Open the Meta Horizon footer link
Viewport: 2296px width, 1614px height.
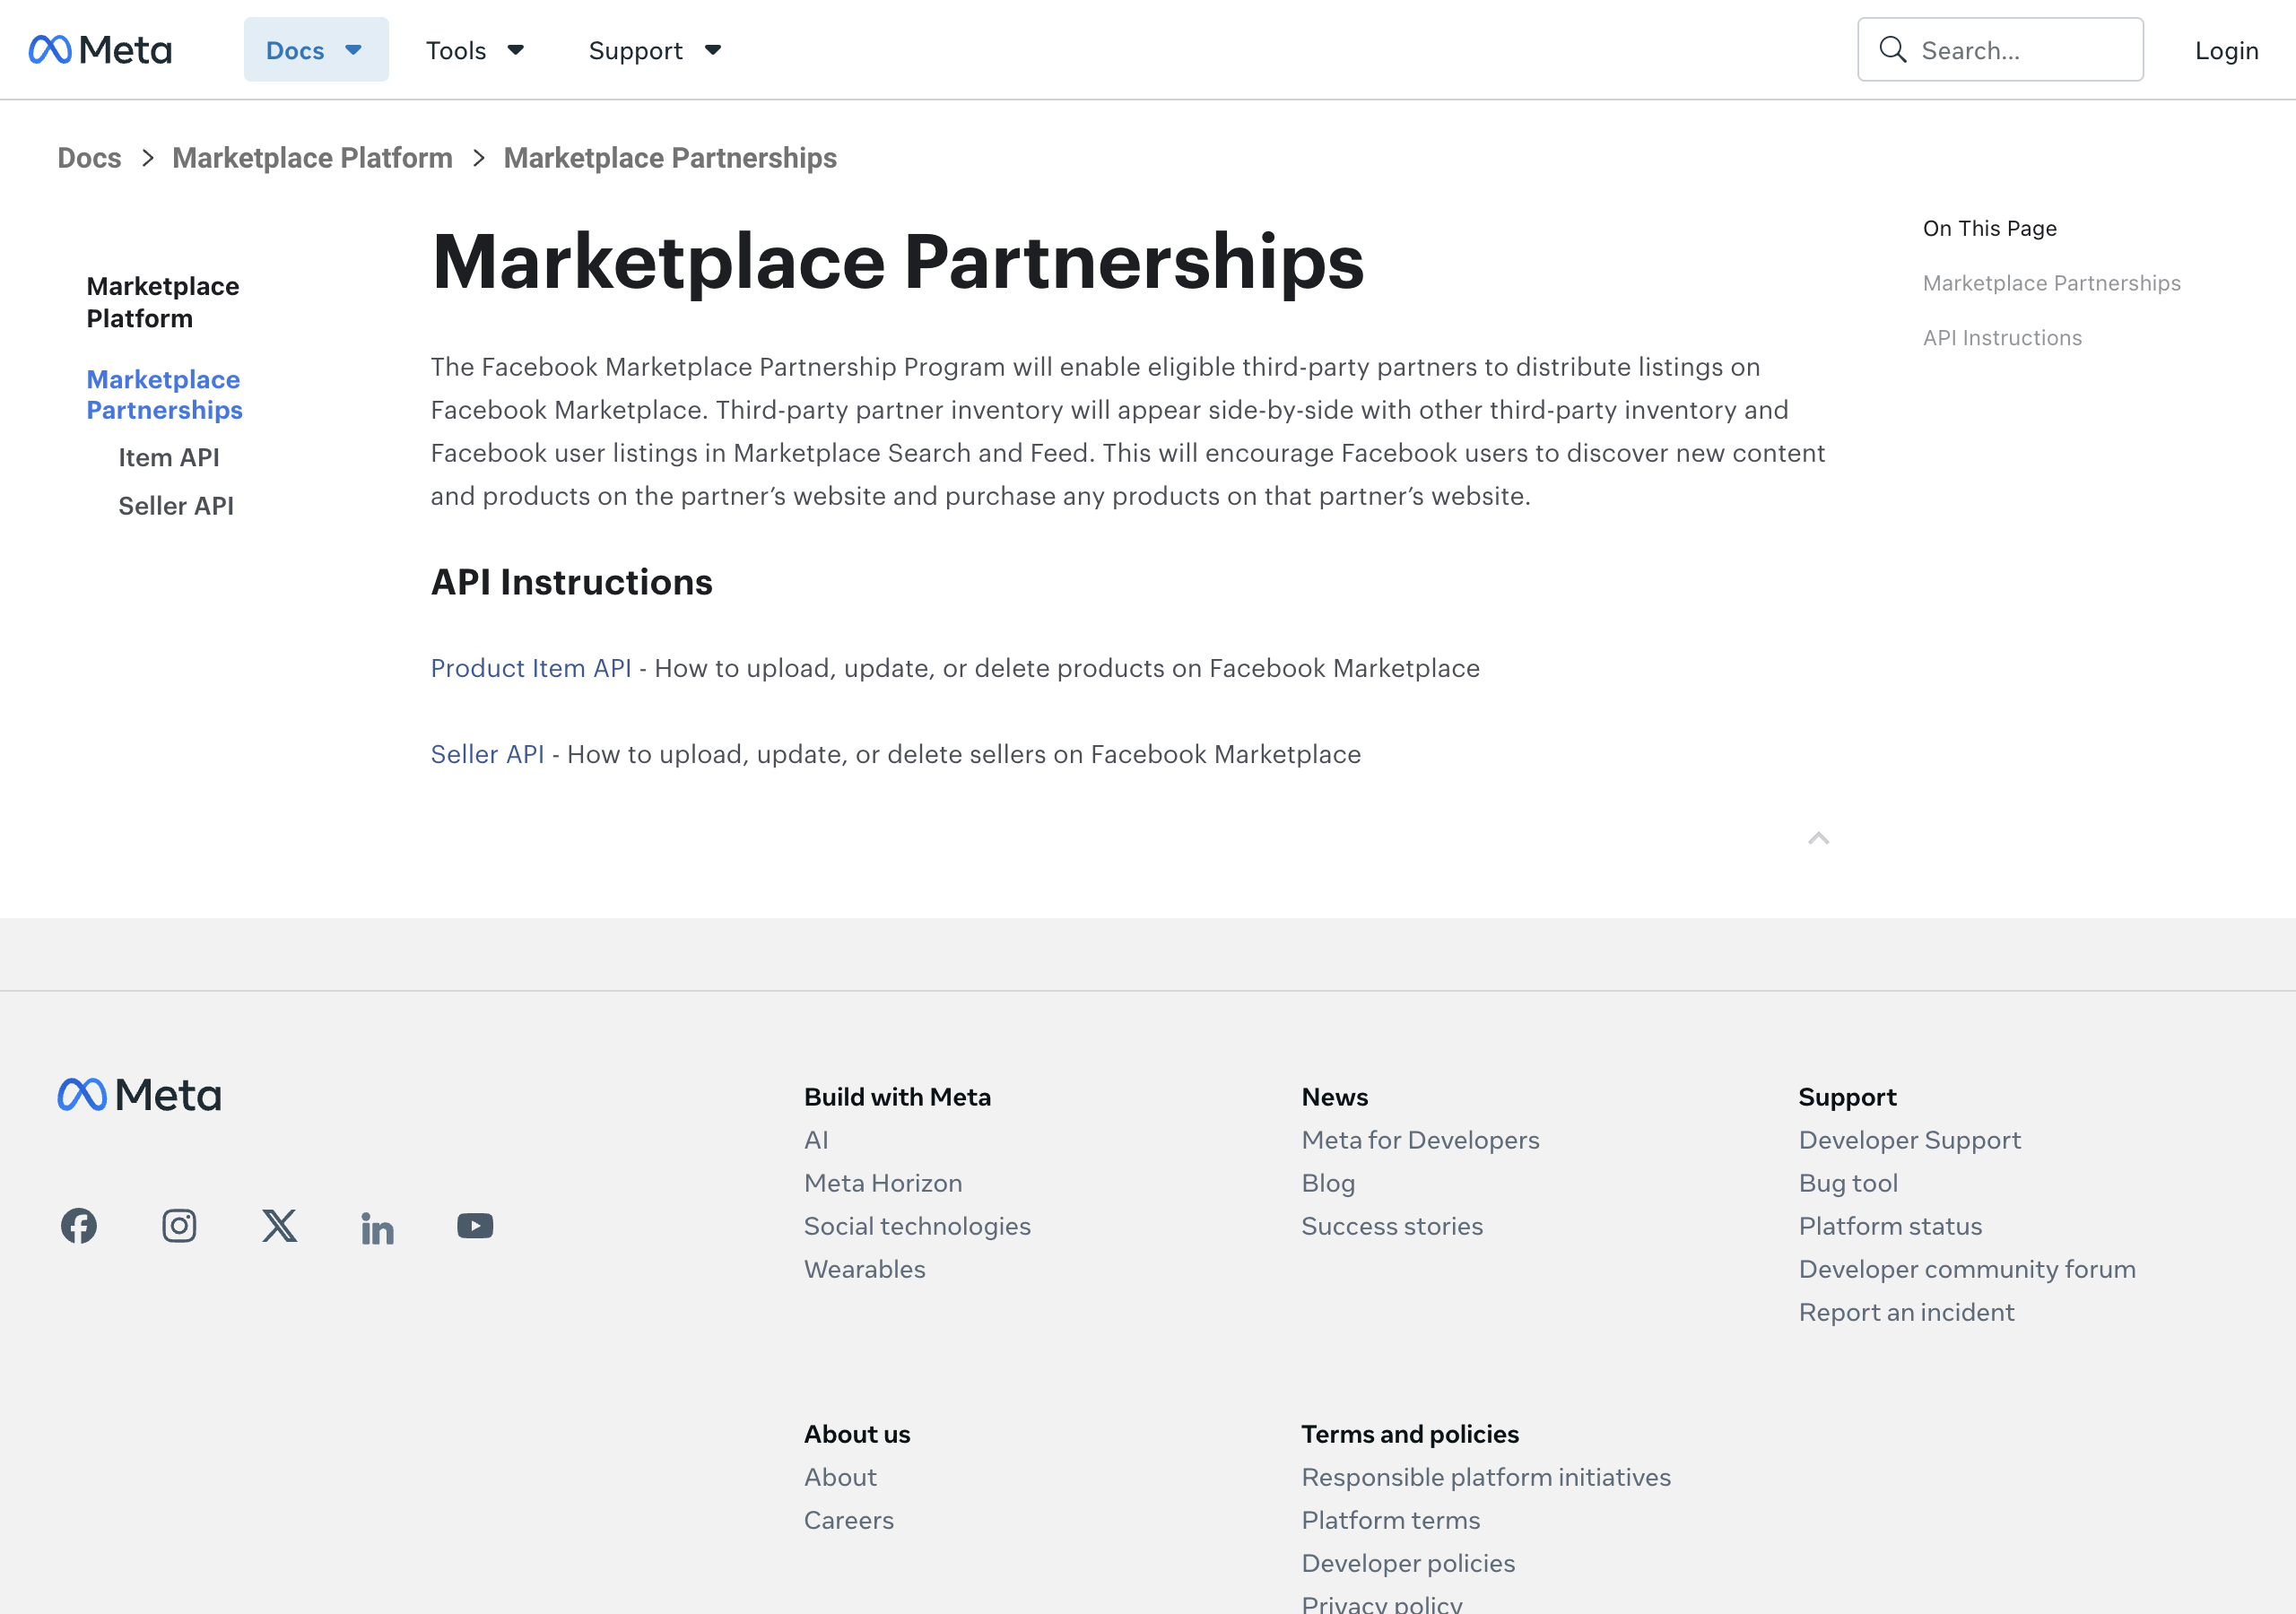tap(883, 1183)
